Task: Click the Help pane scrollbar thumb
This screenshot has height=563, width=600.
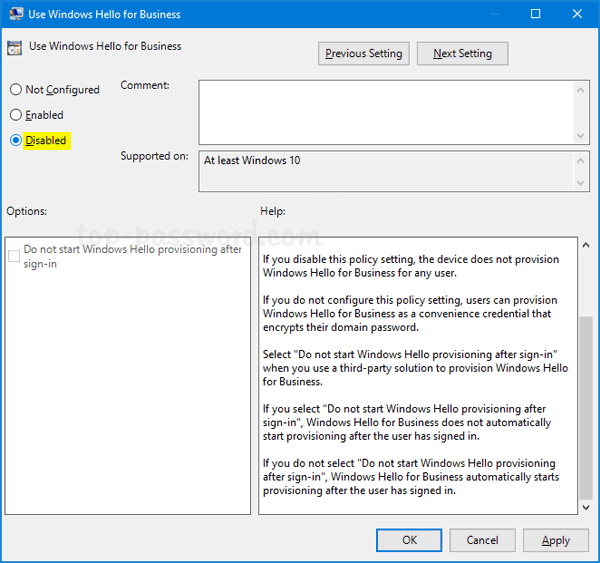Action: pos(585,405)
